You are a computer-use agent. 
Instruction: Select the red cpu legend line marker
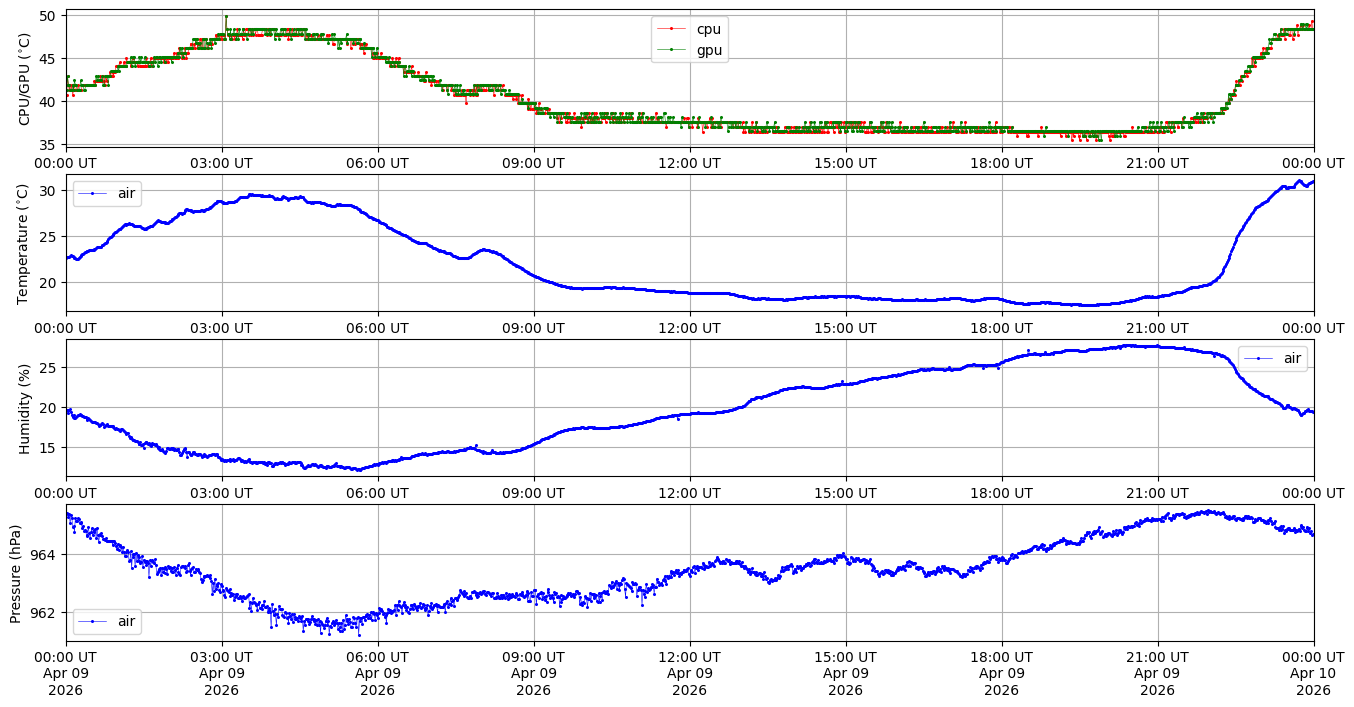click(x=671, y=29)
